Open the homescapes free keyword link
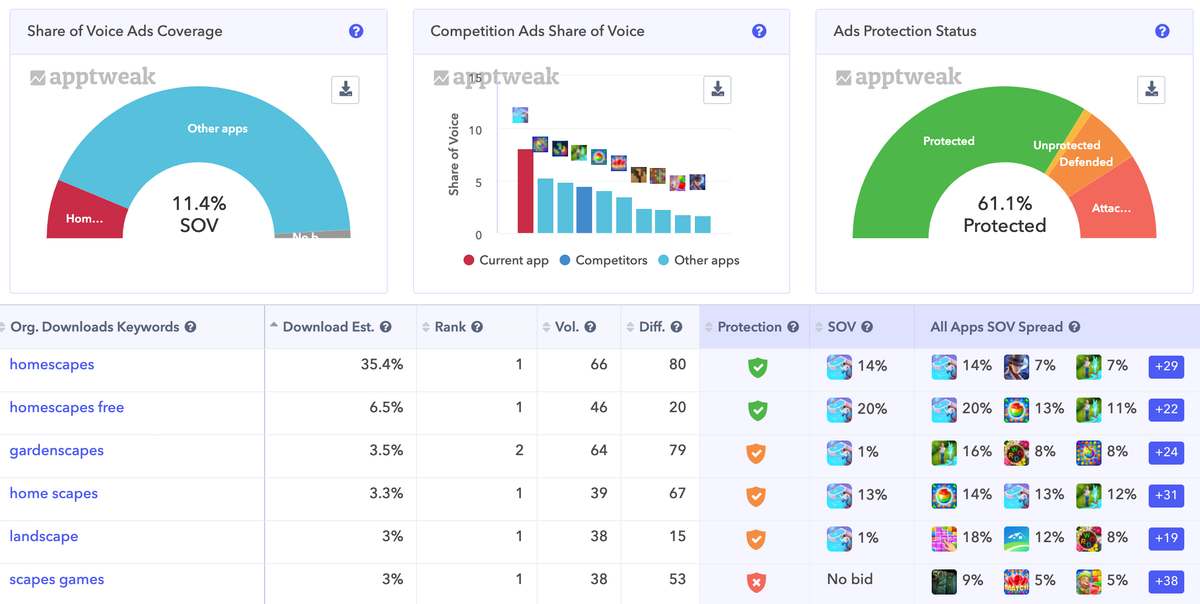Image resolution: width=1200 pixels, height=604 pixels. 66,408
